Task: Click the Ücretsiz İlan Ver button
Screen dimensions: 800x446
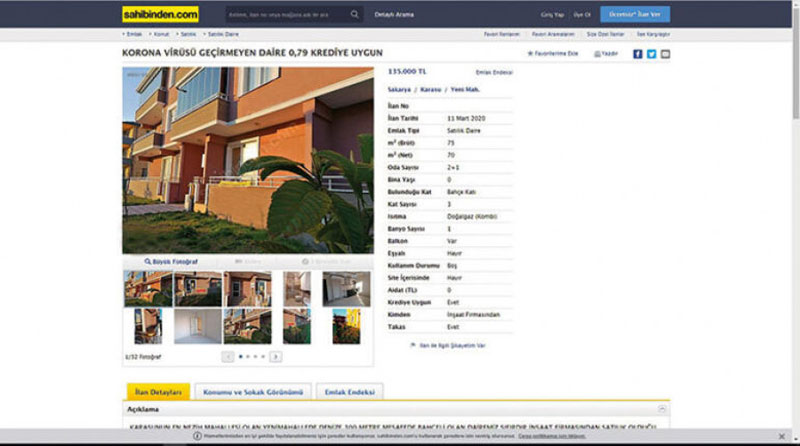Action: point(636,15)
